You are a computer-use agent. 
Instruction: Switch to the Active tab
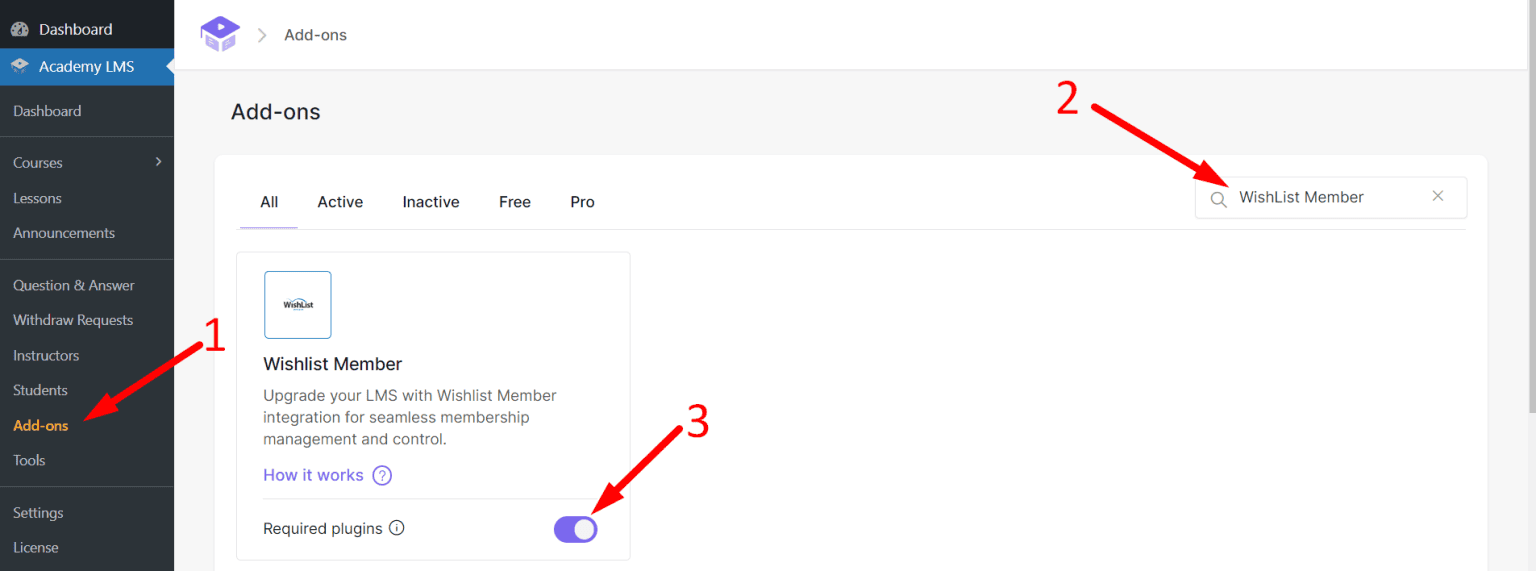[340, 202]
